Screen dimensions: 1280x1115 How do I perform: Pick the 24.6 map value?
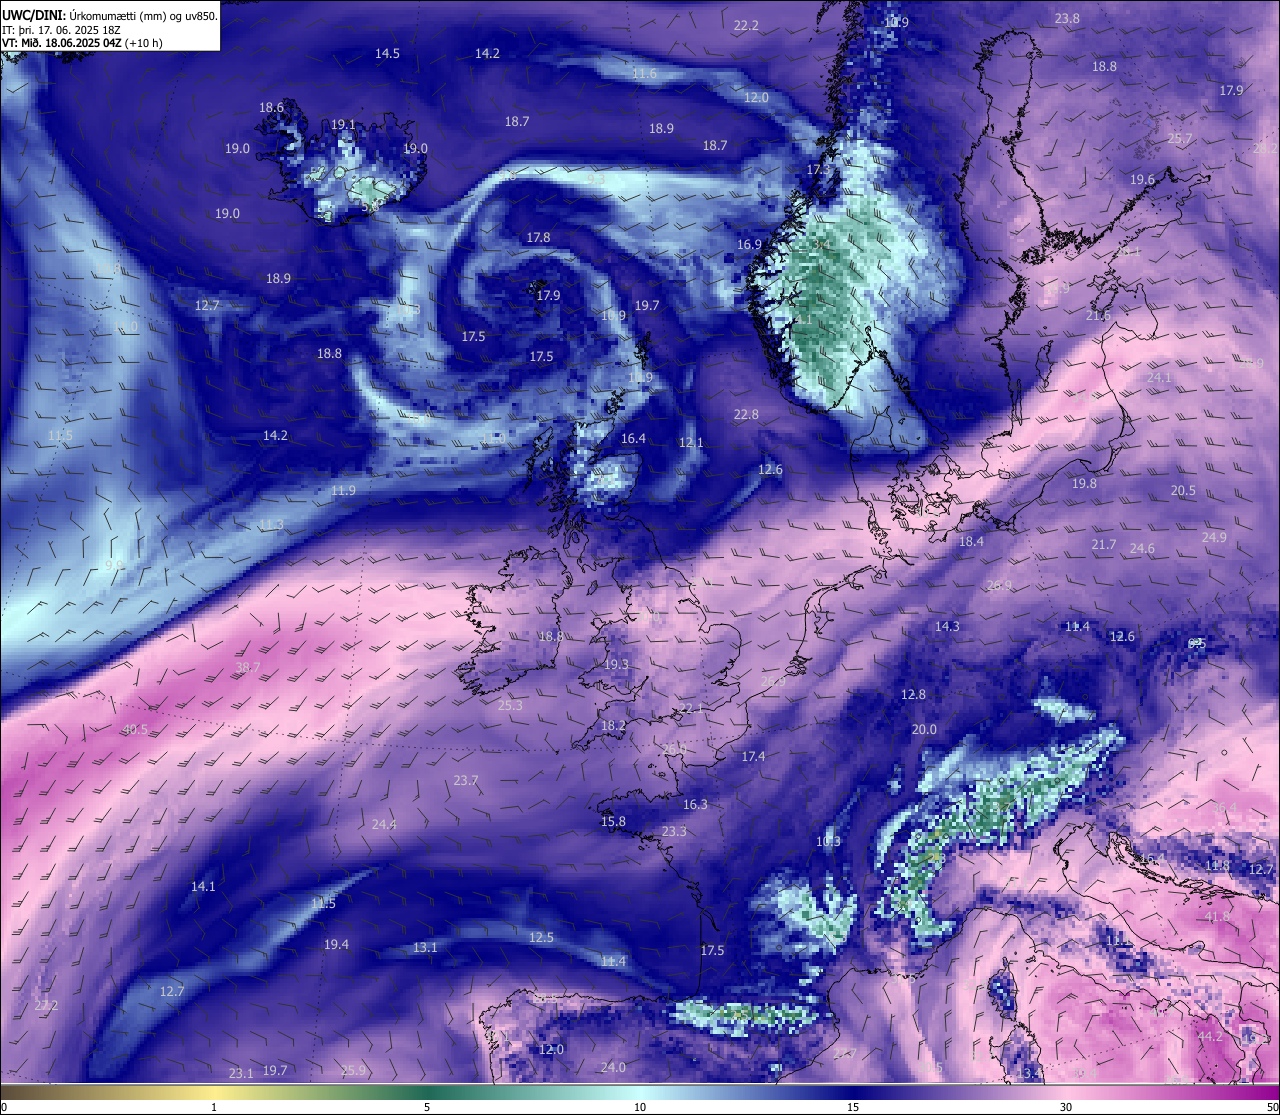tap(1142, 548)
